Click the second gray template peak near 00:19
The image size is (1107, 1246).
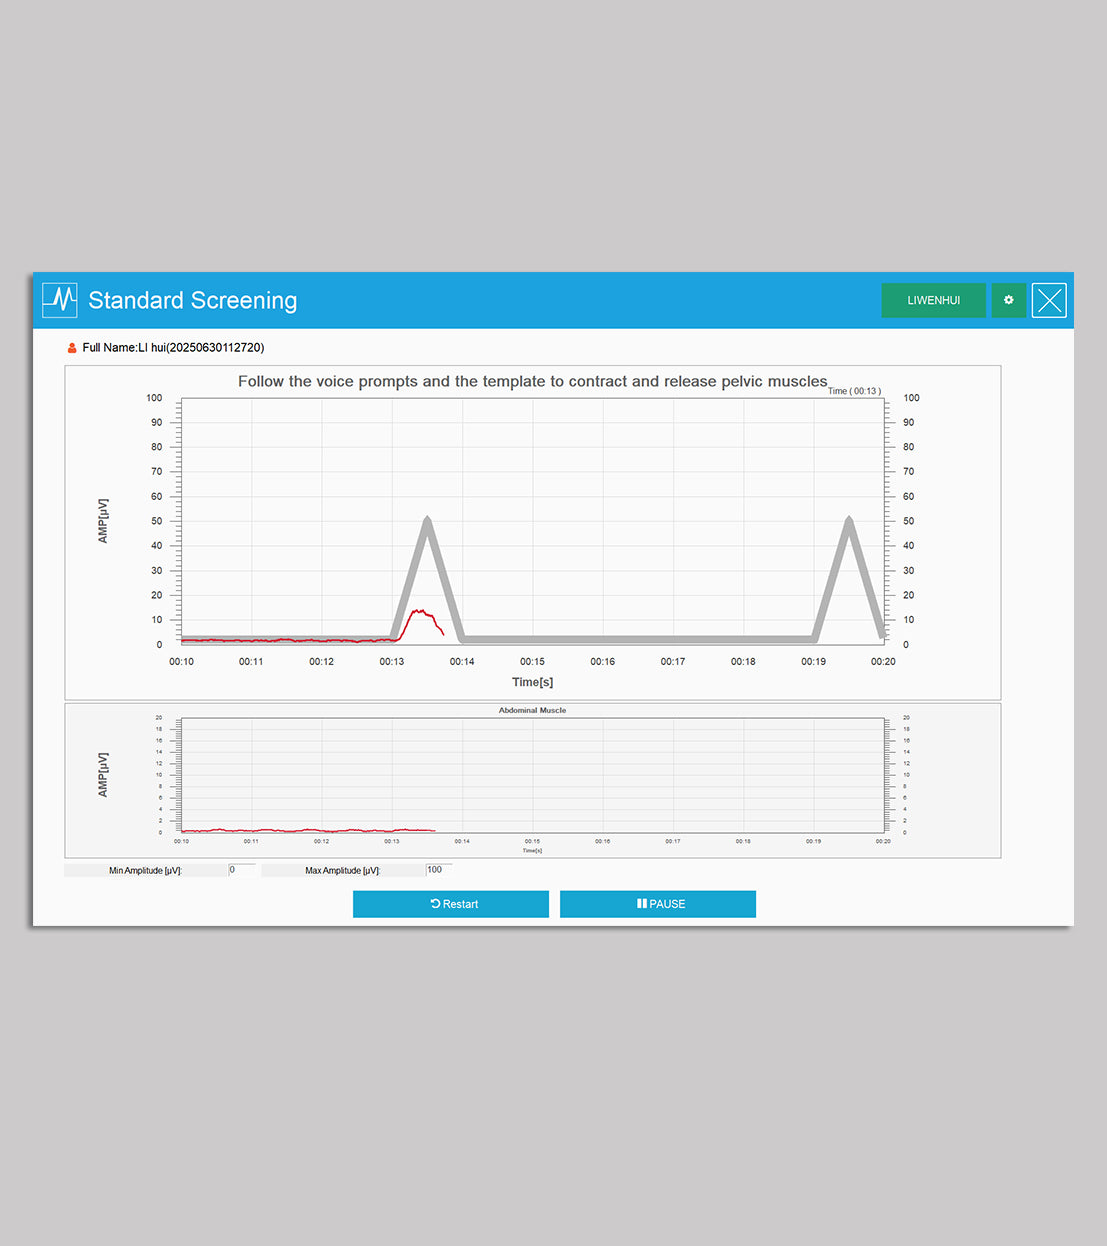[x=849, y=522]
